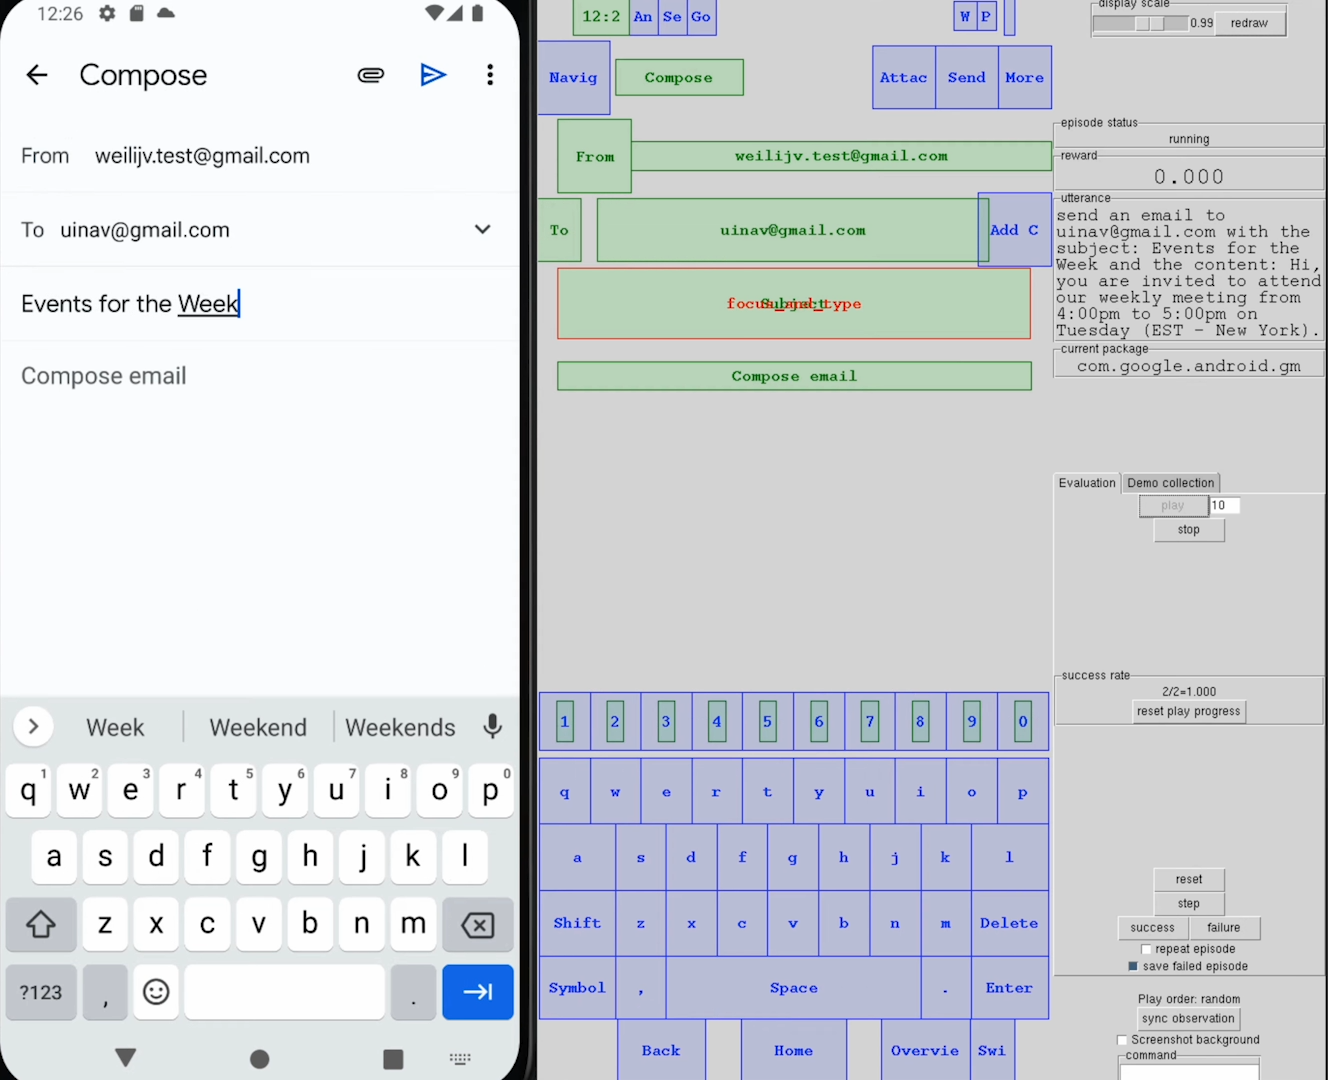Open the emoji picker on the phone keyboard
This screenshot has width=1328, height=1080.
pos(156,992)
